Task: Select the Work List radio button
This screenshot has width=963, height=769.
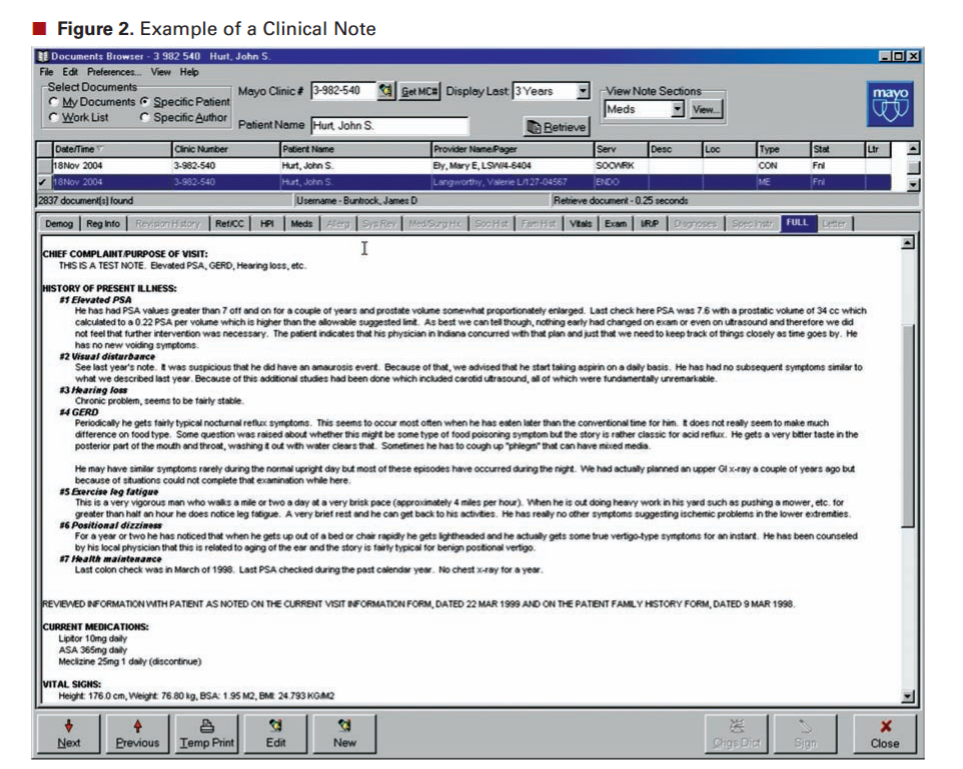Action: (x=54, y=118)
